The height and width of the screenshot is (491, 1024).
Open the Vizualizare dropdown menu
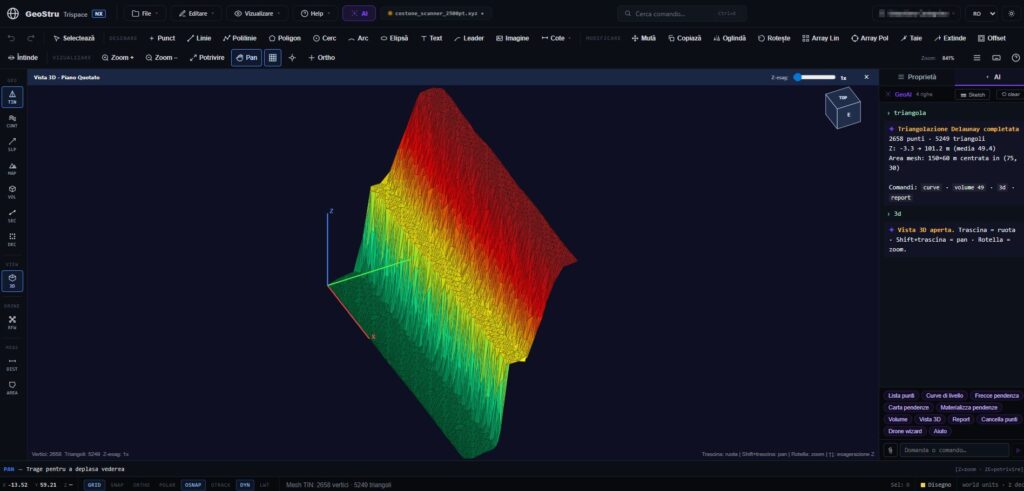click(x=257, y=14)
